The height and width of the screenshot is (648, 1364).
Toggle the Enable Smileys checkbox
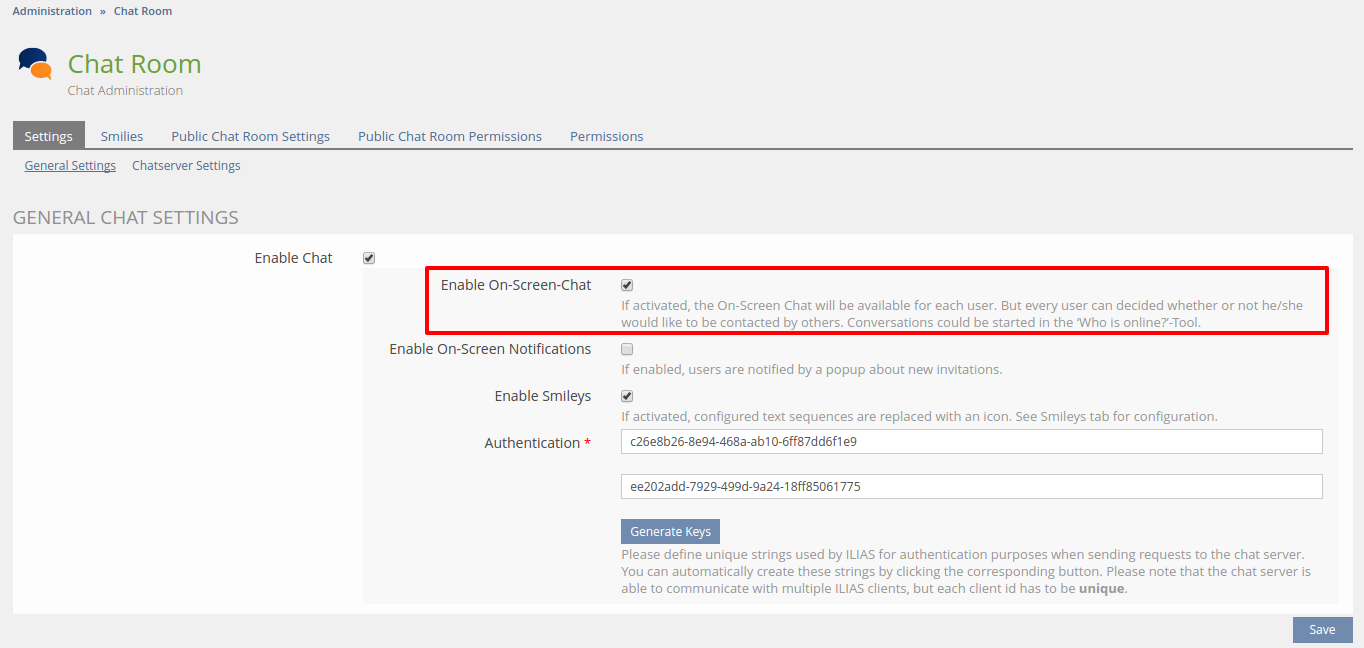pyautogui.click(x=627, y=396)
